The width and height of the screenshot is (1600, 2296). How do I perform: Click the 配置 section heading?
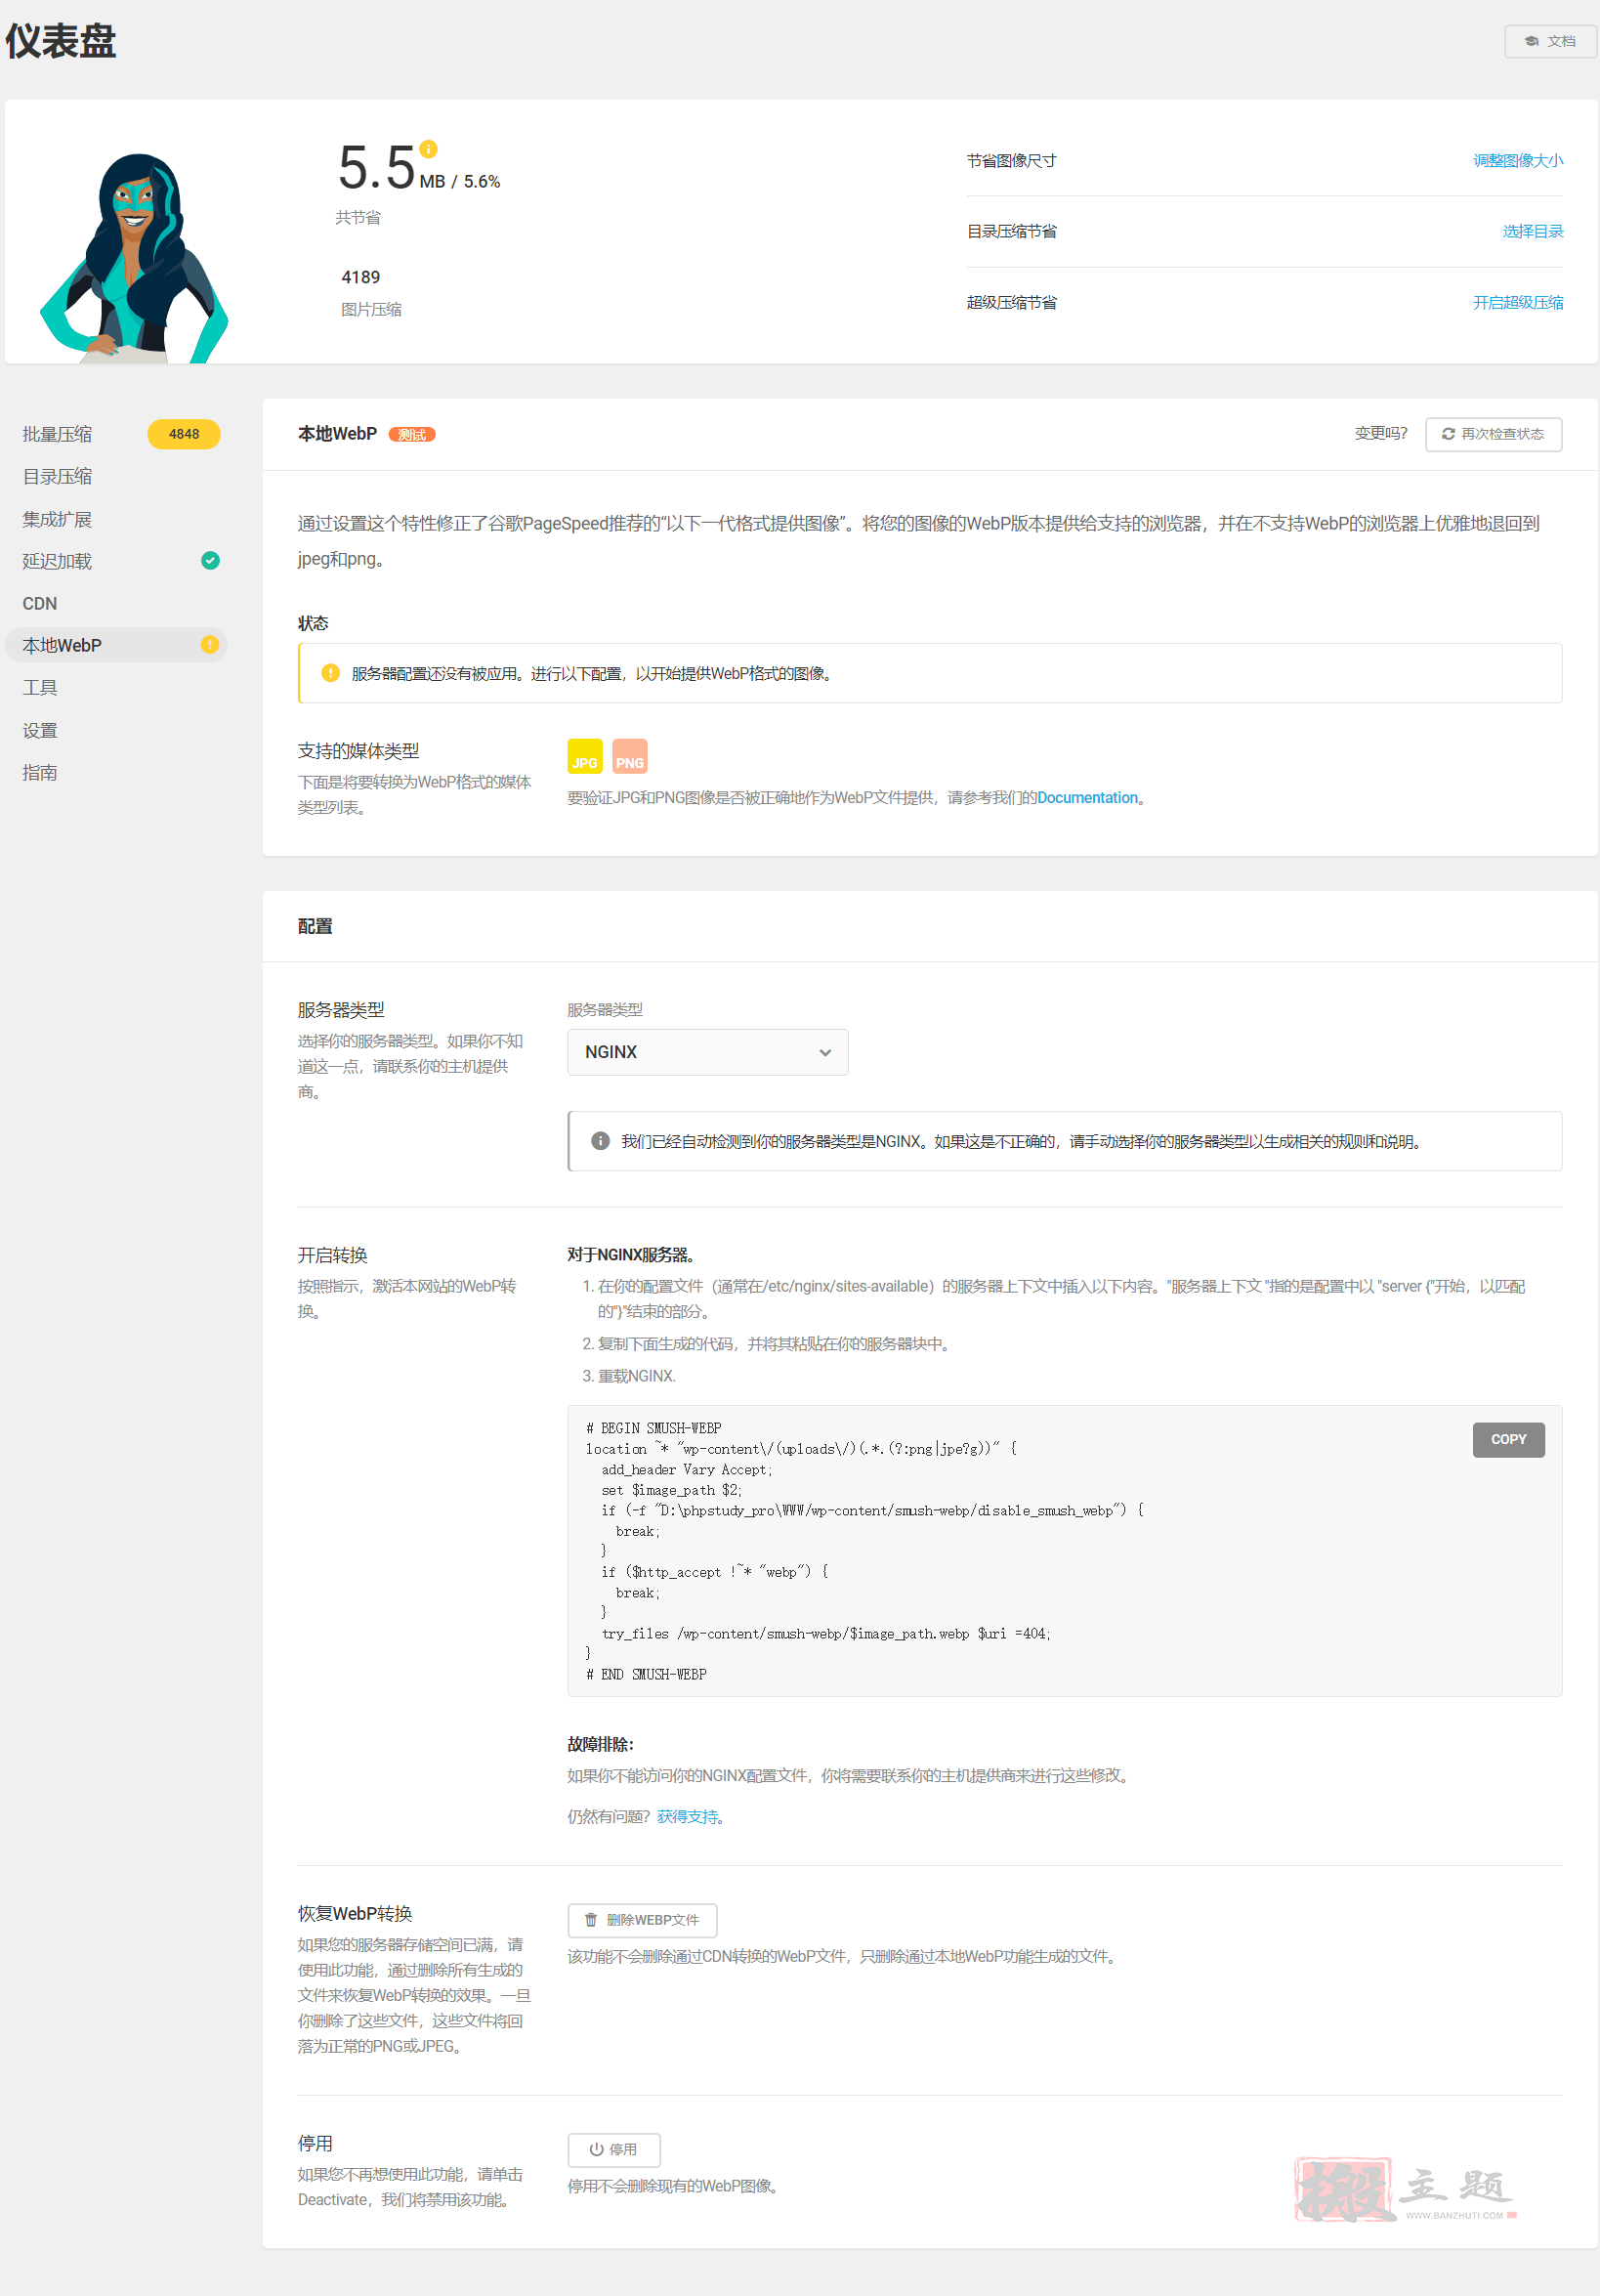[x=315, y=927]
